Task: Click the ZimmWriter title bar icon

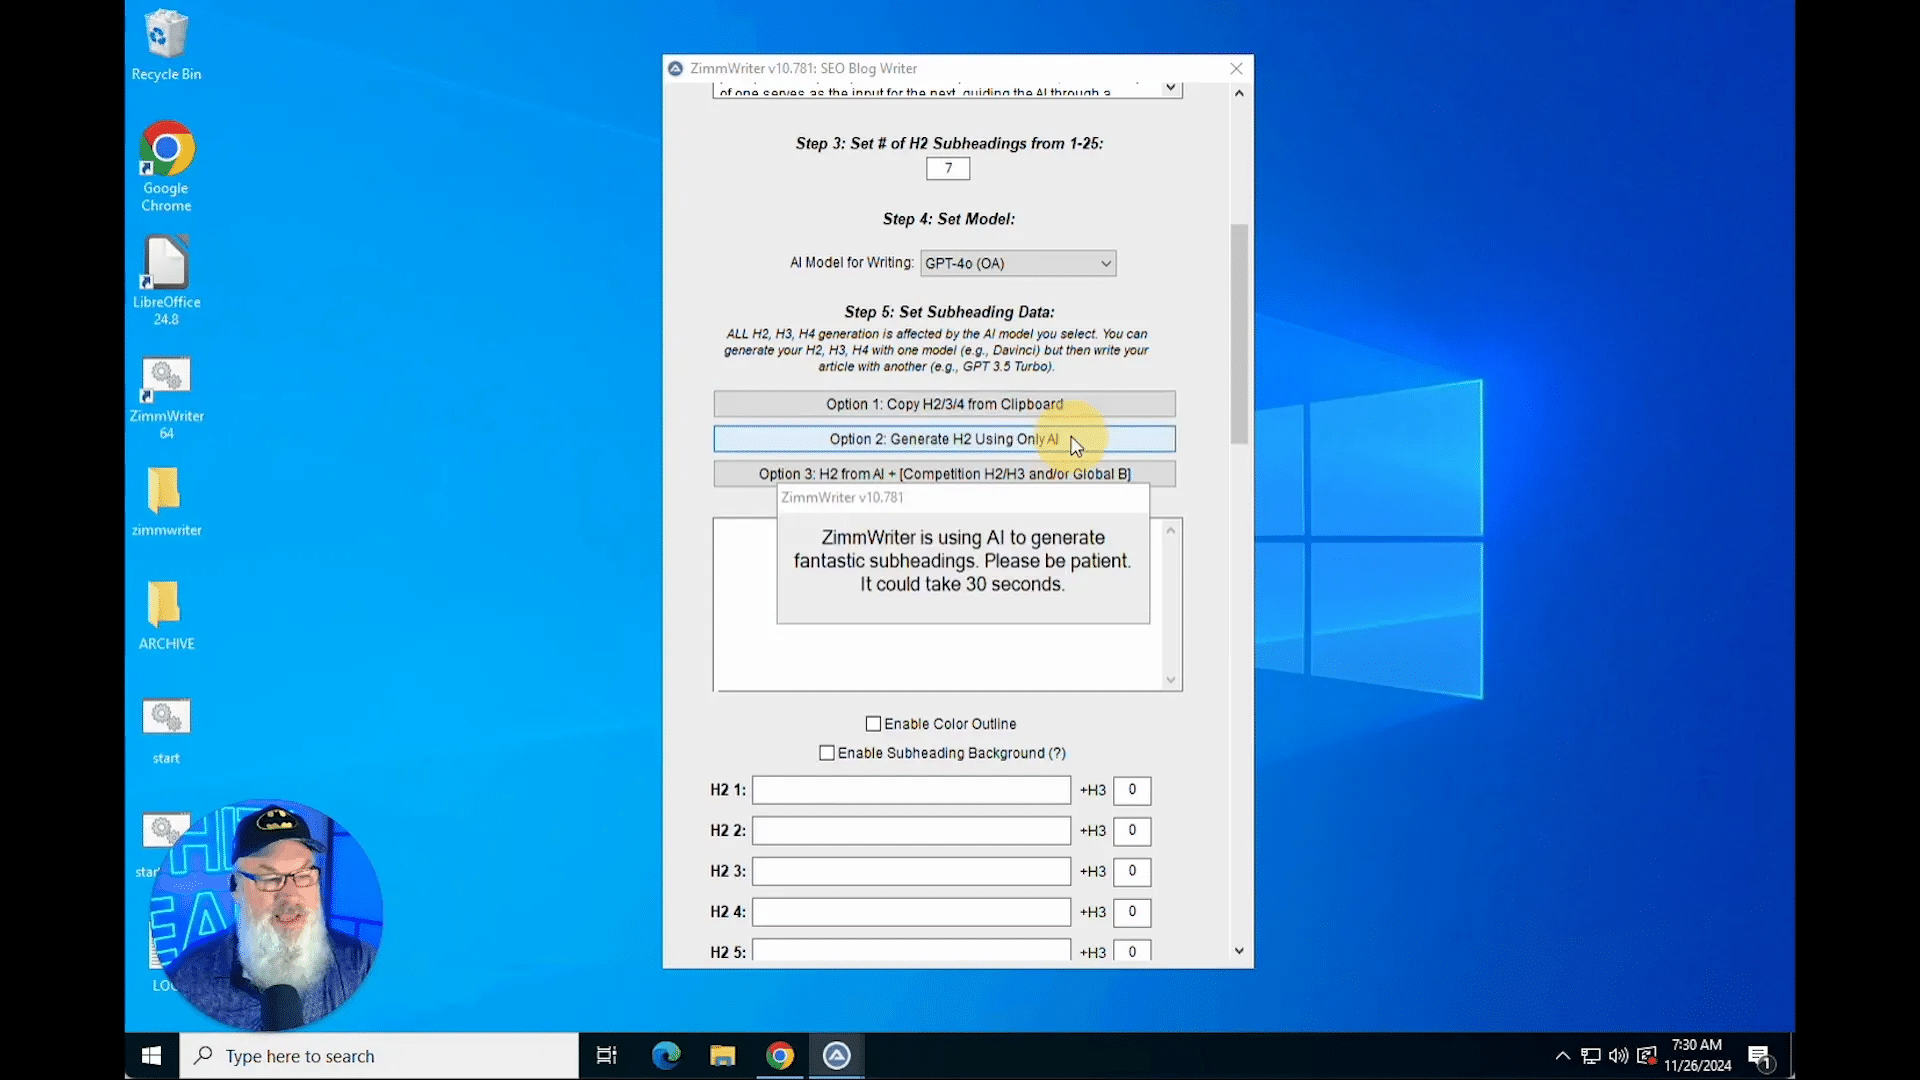Action: click(x=675, y=68)
